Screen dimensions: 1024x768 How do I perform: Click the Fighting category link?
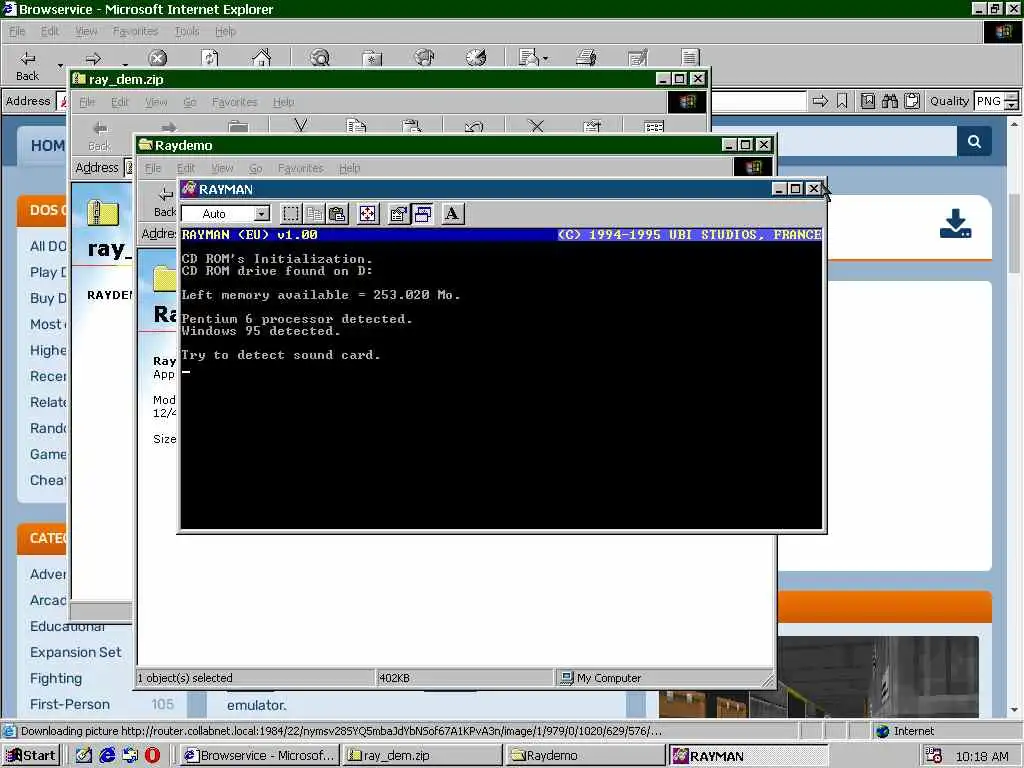coord(56,679)
